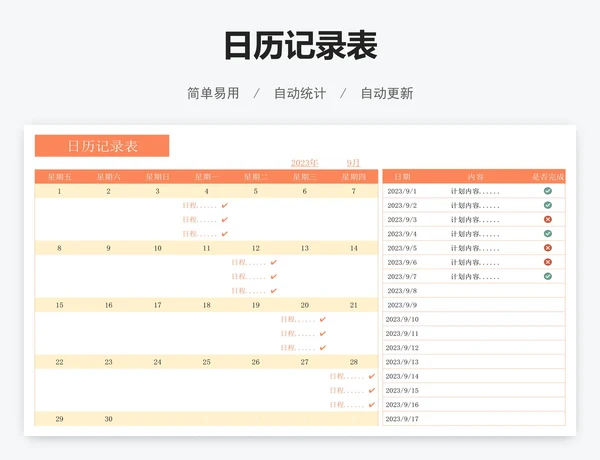Select the 星期一 column header

point(207,177)
